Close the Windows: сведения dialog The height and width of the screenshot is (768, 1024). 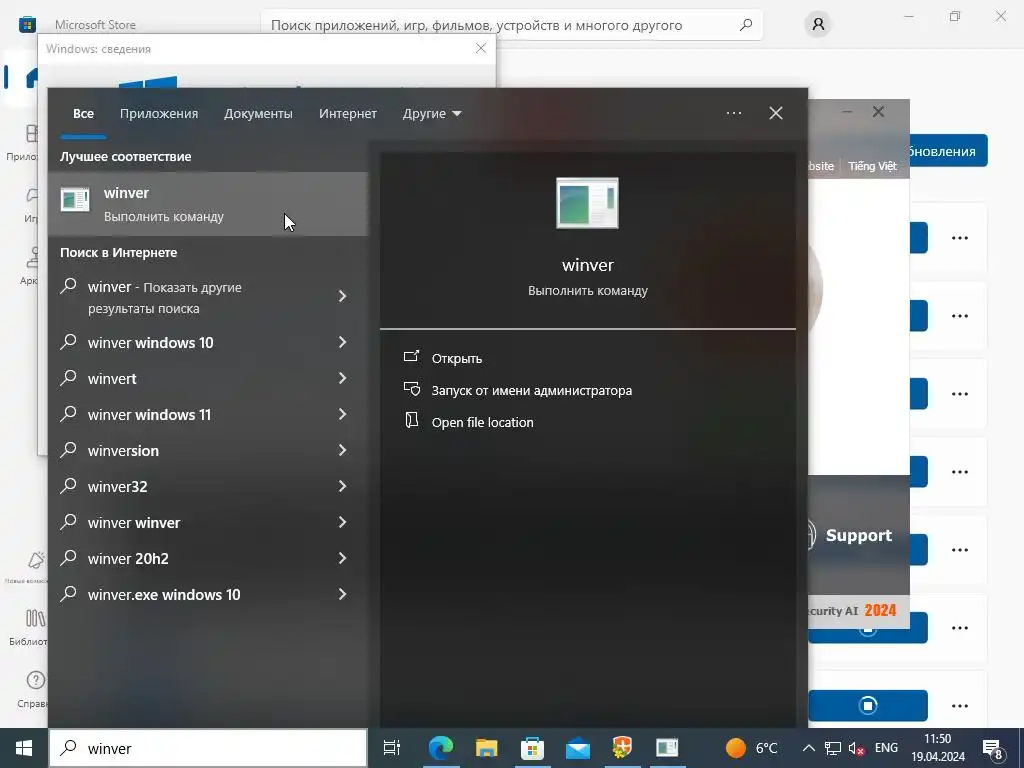[481, 48]
